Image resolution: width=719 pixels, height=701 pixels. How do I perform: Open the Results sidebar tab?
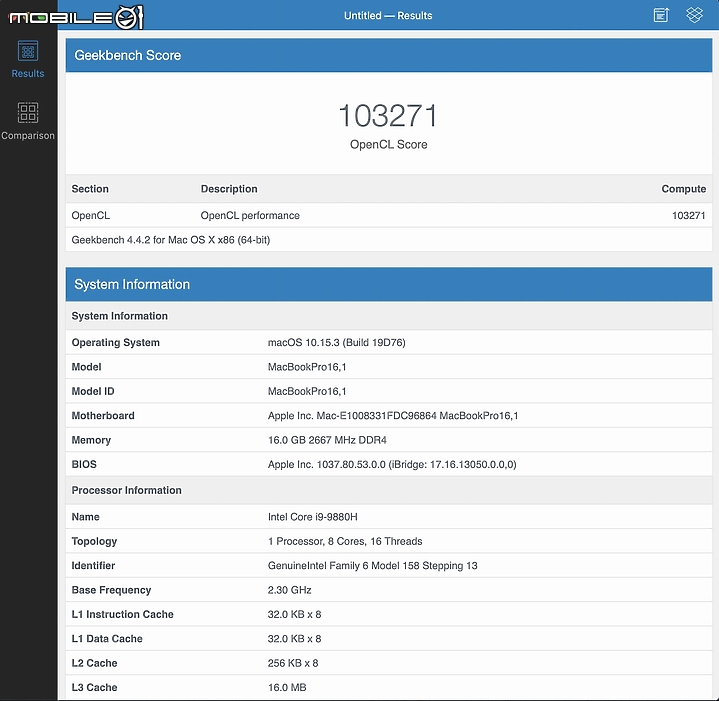pos(28,60)
